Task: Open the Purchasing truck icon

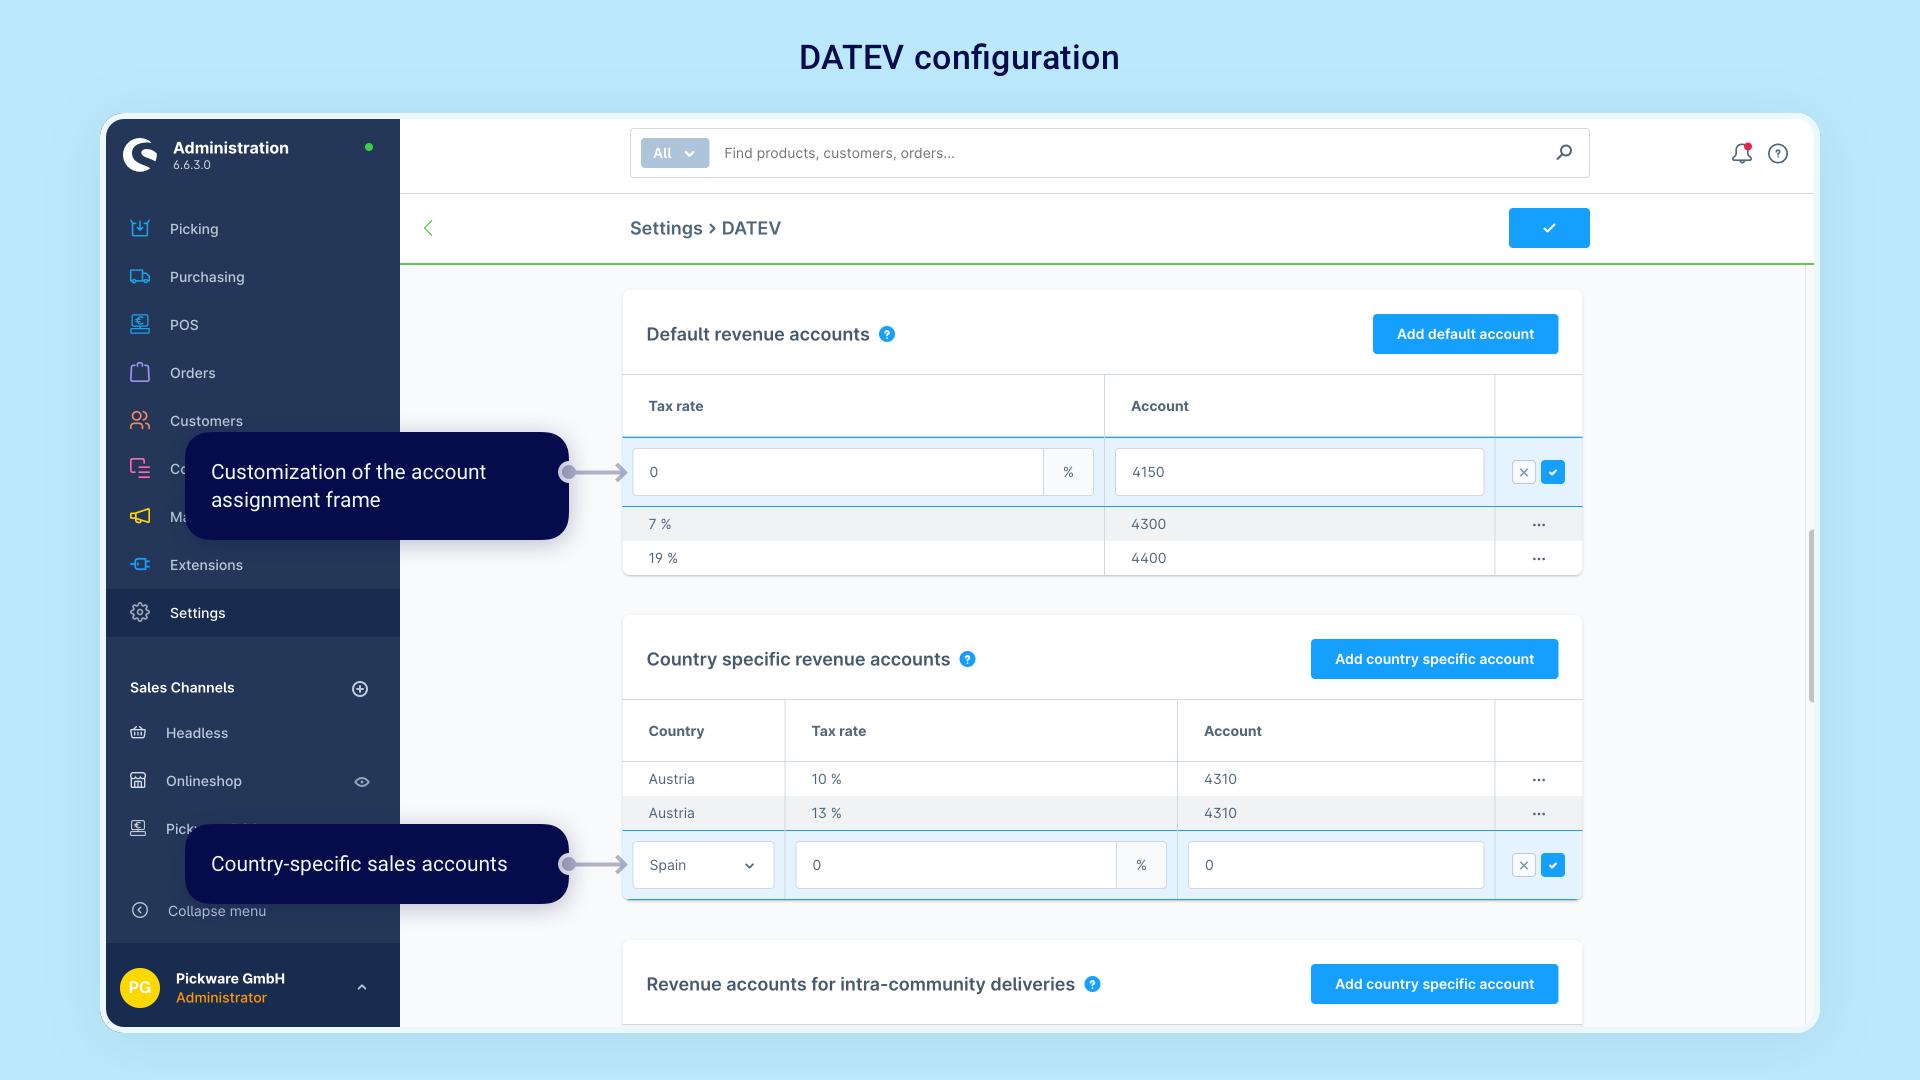Action: pyautogui.click(x=140, y=276)
